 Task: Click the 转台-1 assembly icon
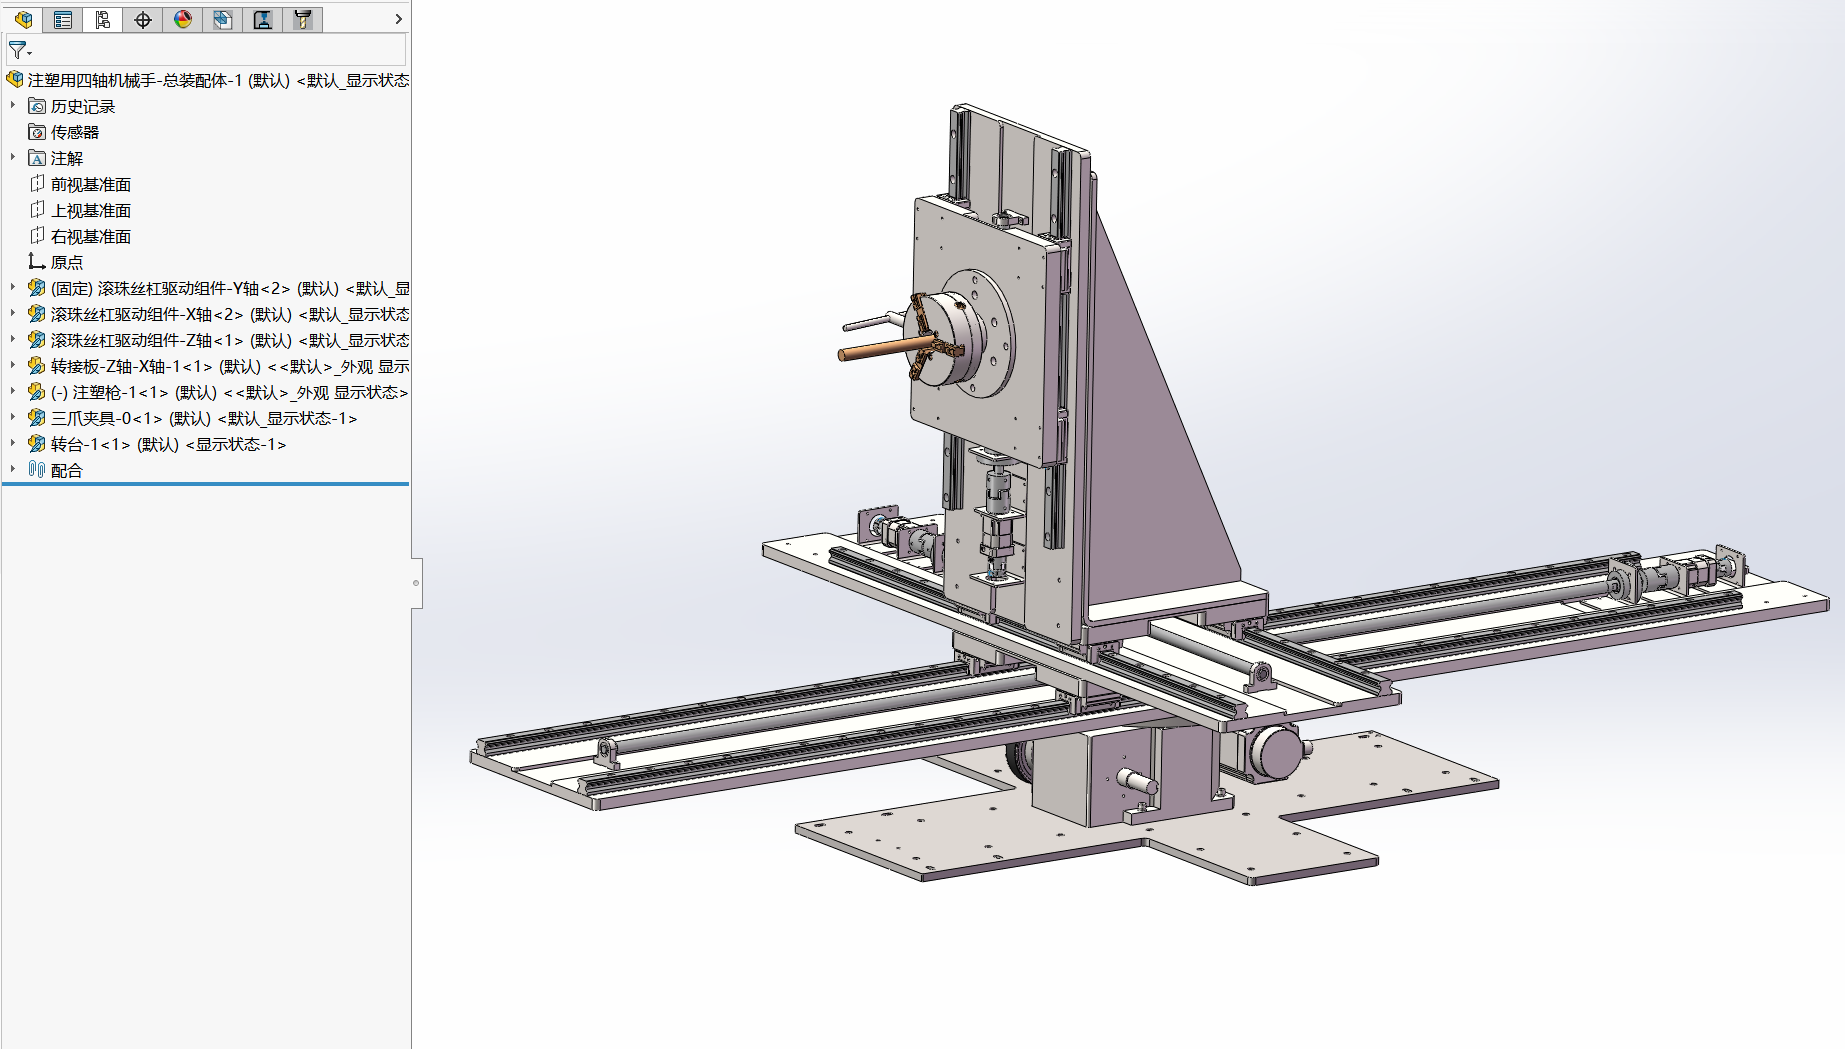pyautogui.click(x=37, y=444)
